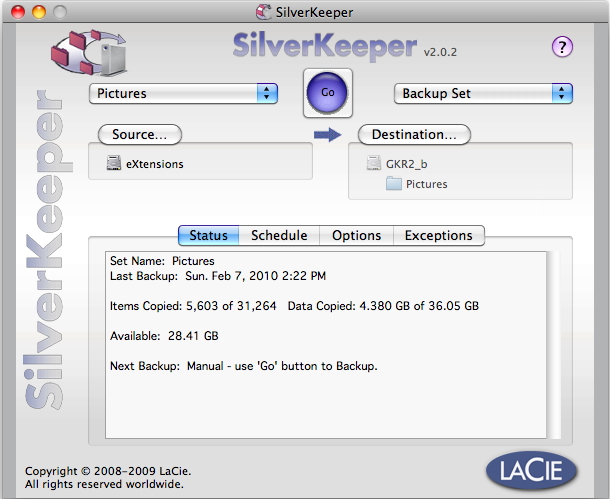Viewport: 610px width, 499px height.
Task: Click the 'Data Copied: 4.380 GB of 36.05 GB' text
Action: coord(383,306)
